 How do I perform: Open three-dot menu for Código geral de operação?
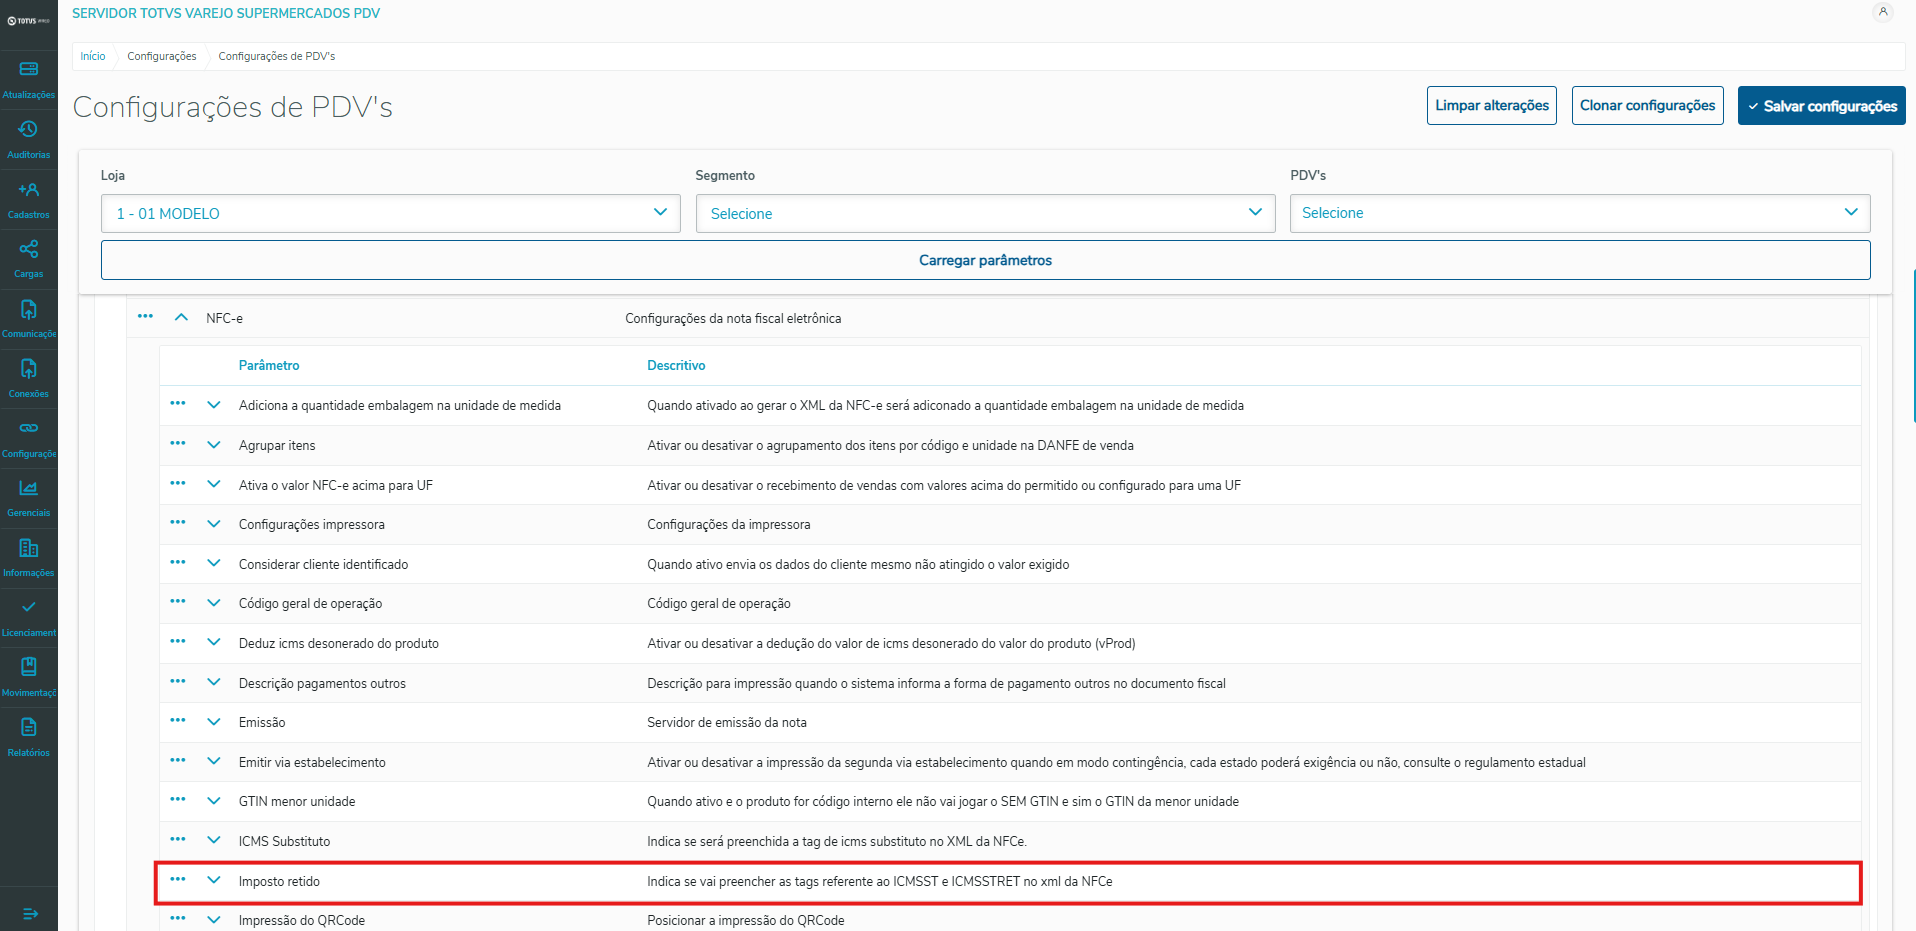[x=178, y=602]
